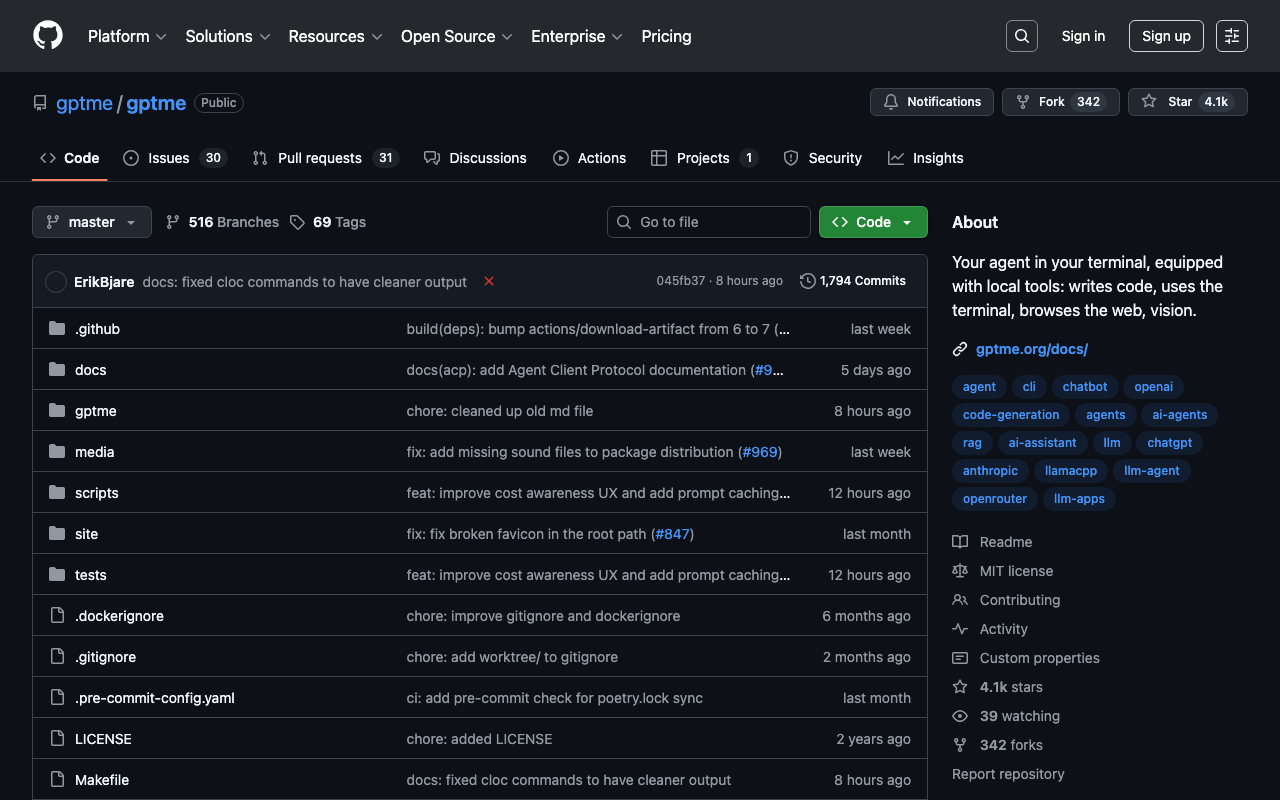Open commit history via 1,794 Commits
Viewport: 1280px width, 800px height.
click(x=853, y=281)
